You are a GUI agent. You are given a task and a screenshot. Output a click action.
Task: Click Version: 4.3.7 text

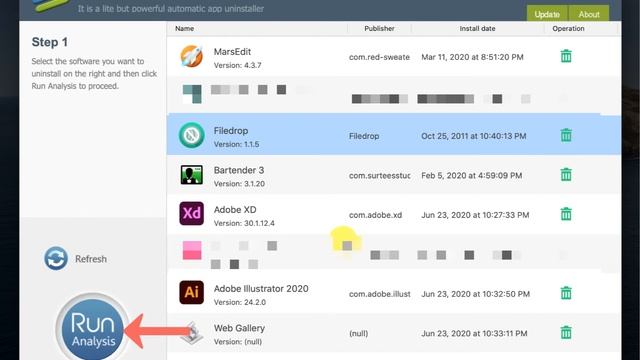(x=238, y=65)
